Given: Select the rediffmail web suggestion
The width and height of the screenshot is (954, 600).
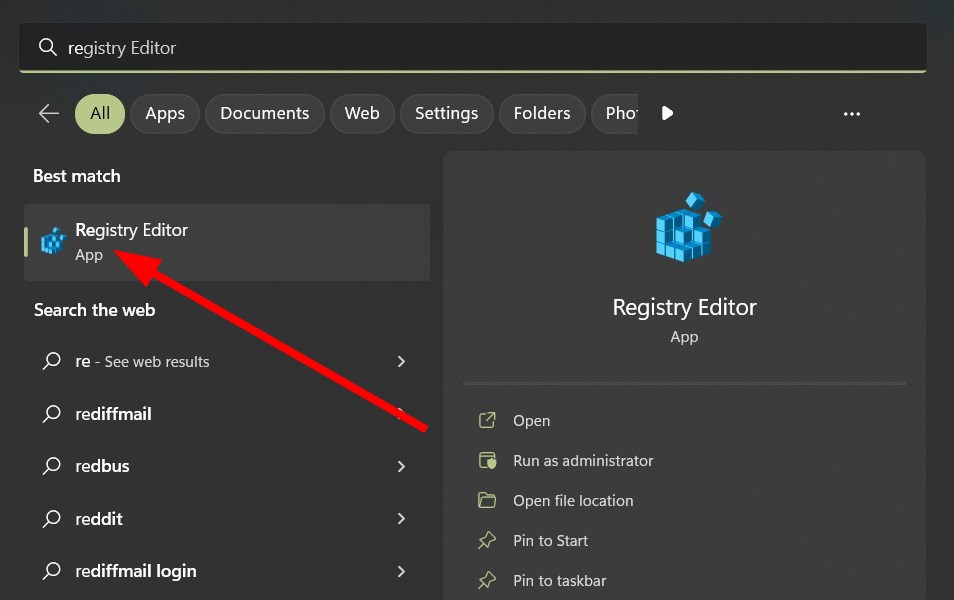Looking at the screenshot, I should pyautogui.click(x=227, y=414).
